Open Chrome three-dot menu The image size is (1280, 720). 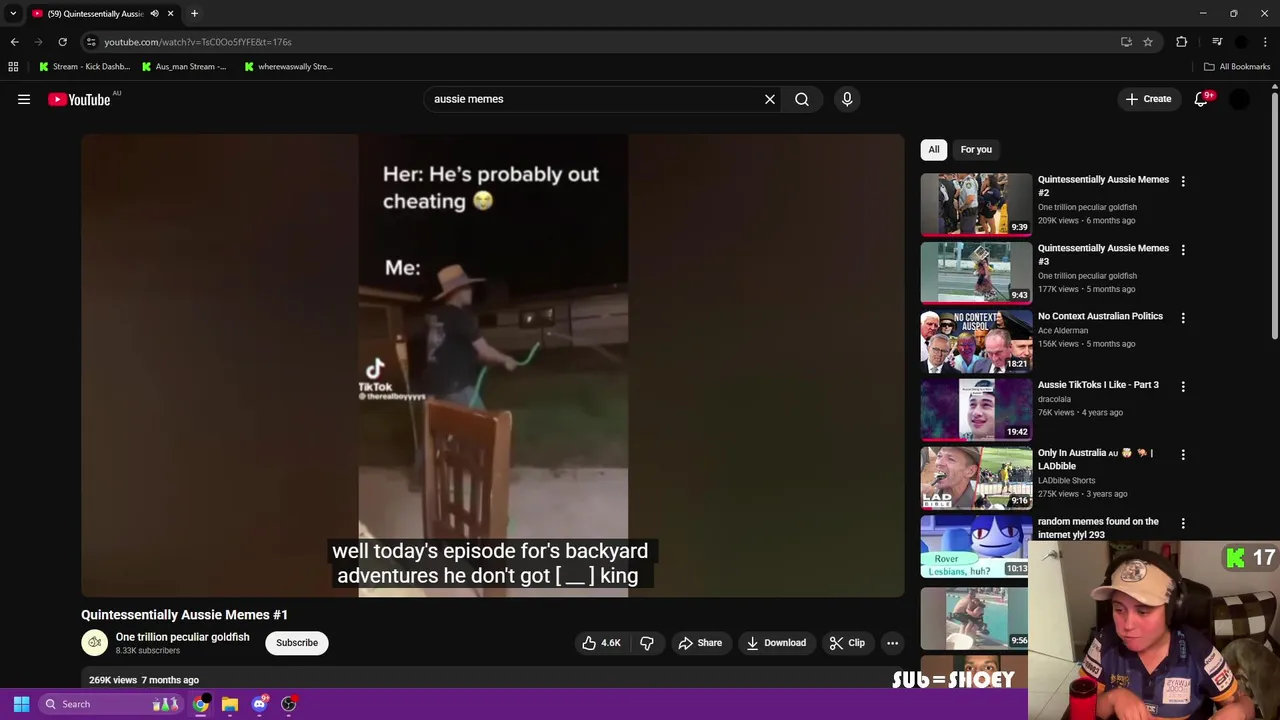click(x=1266, y=42)
